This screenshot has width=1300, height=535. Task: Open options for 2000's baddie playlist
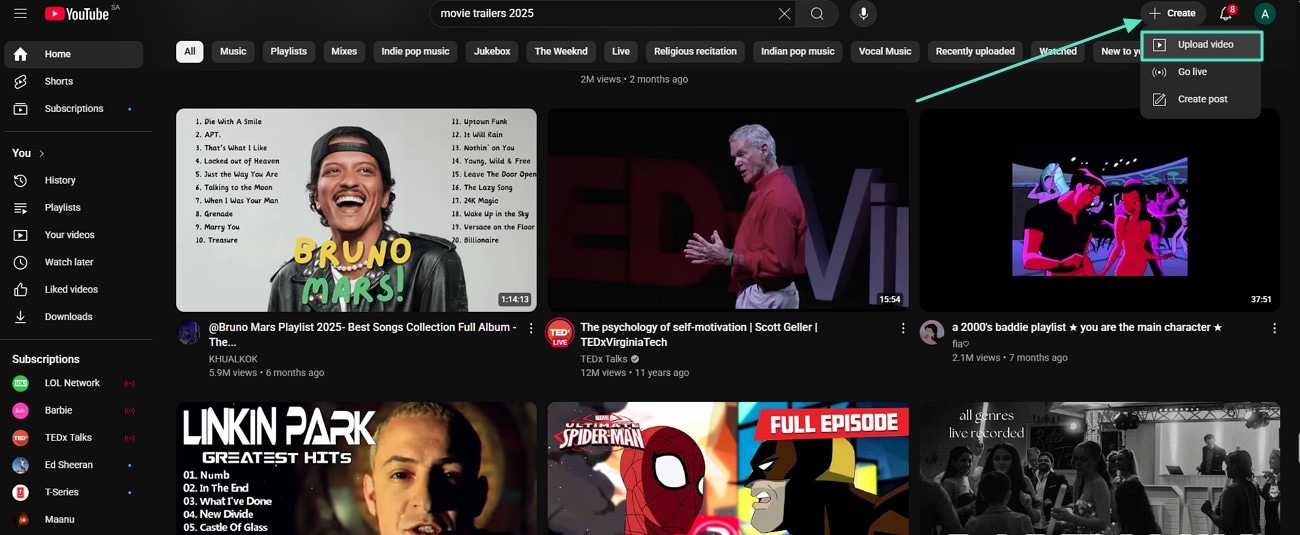coord(1274,328)
